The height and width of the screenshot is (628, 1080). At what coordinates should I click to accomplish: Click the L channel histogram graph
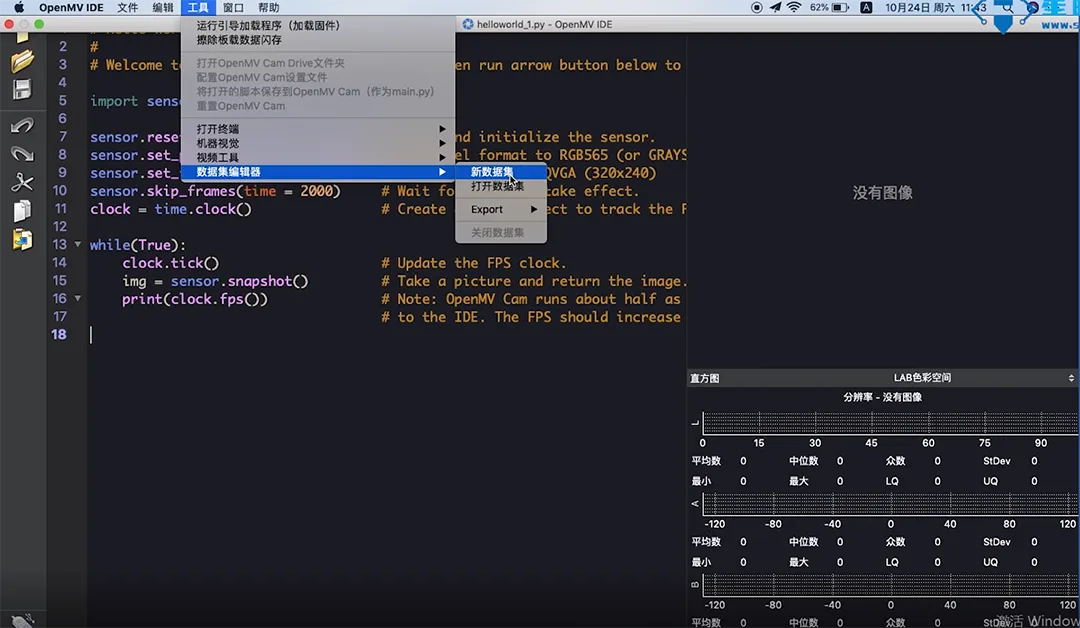pyautogui.click(x=890, y=423)
